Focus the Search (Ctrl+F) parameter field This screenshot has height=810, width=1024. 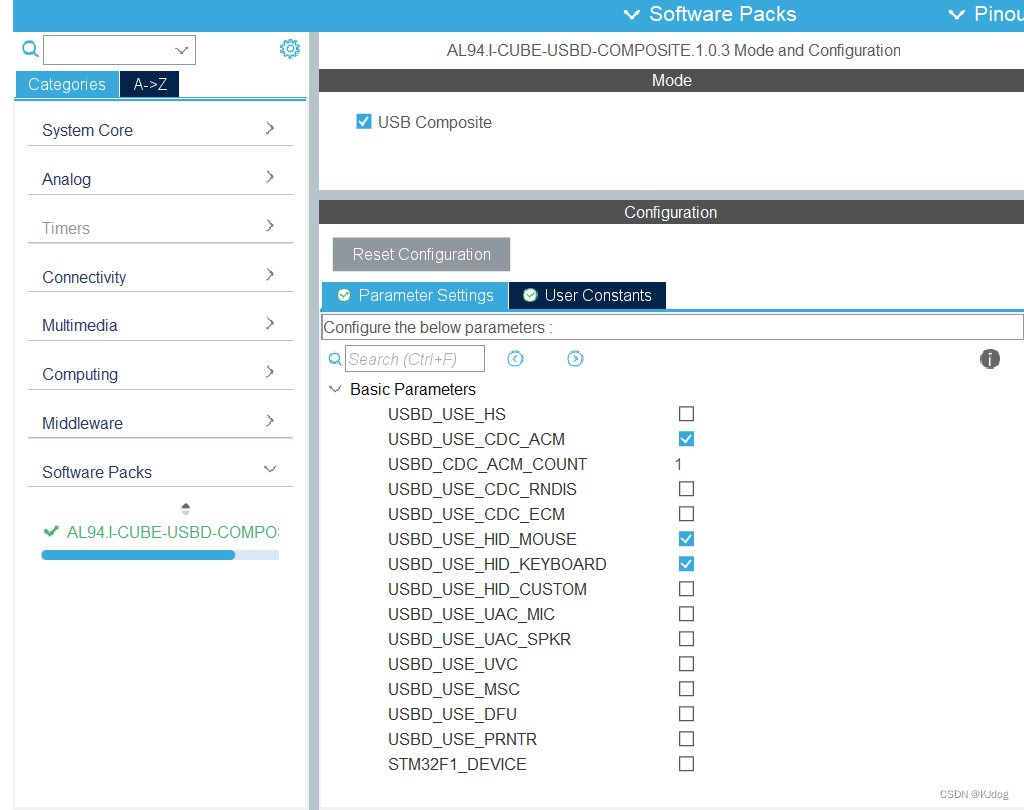pyautogui.click(x=415, y=359)
